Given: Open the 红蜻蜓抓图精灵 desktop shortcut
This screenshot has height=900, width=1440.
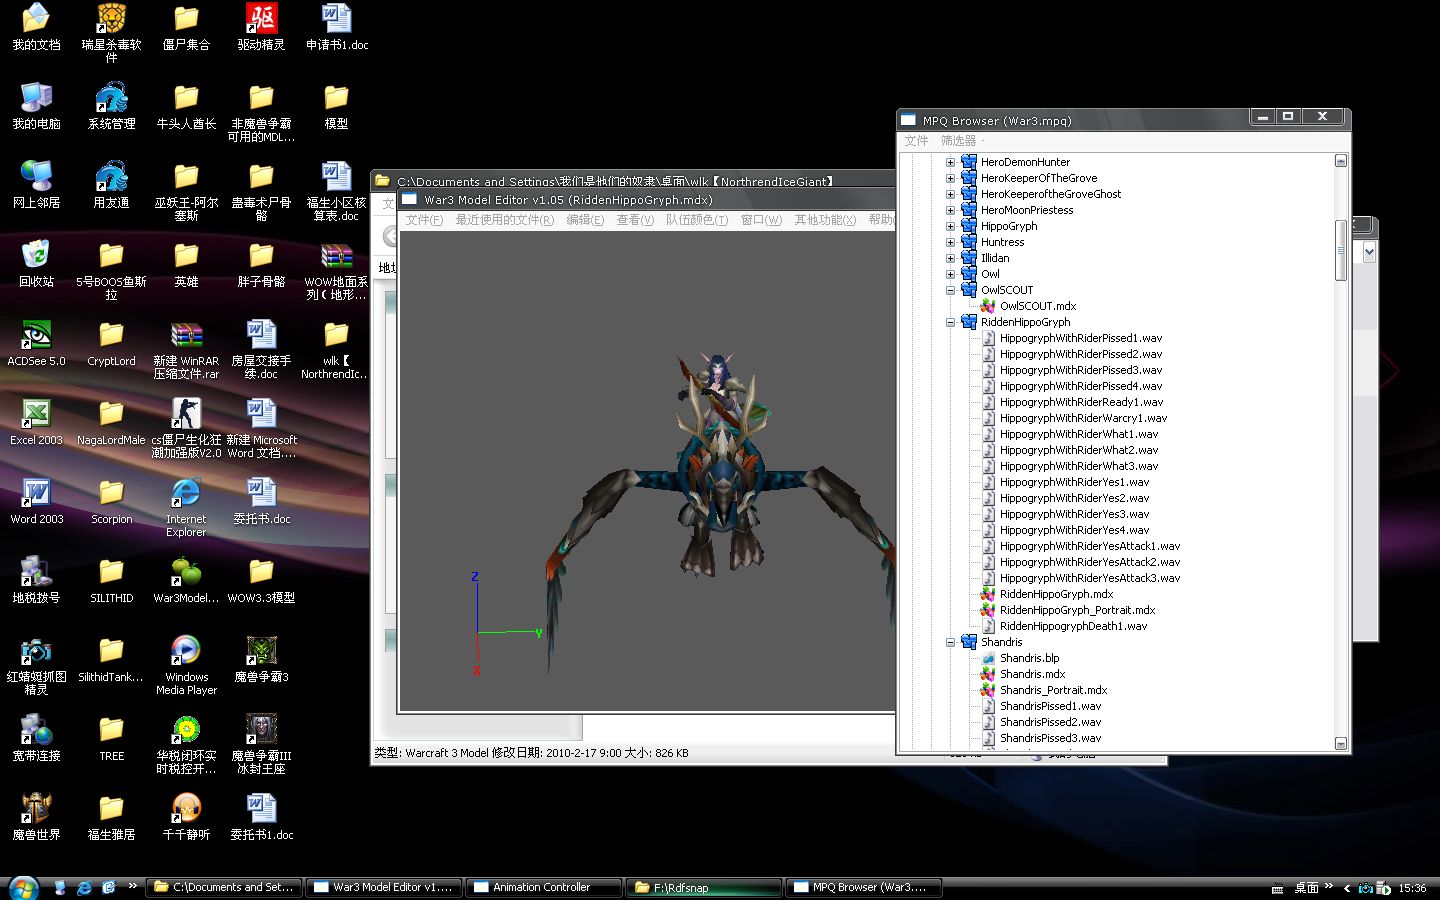Looking at the screenshot, I should tap(36, 664).
